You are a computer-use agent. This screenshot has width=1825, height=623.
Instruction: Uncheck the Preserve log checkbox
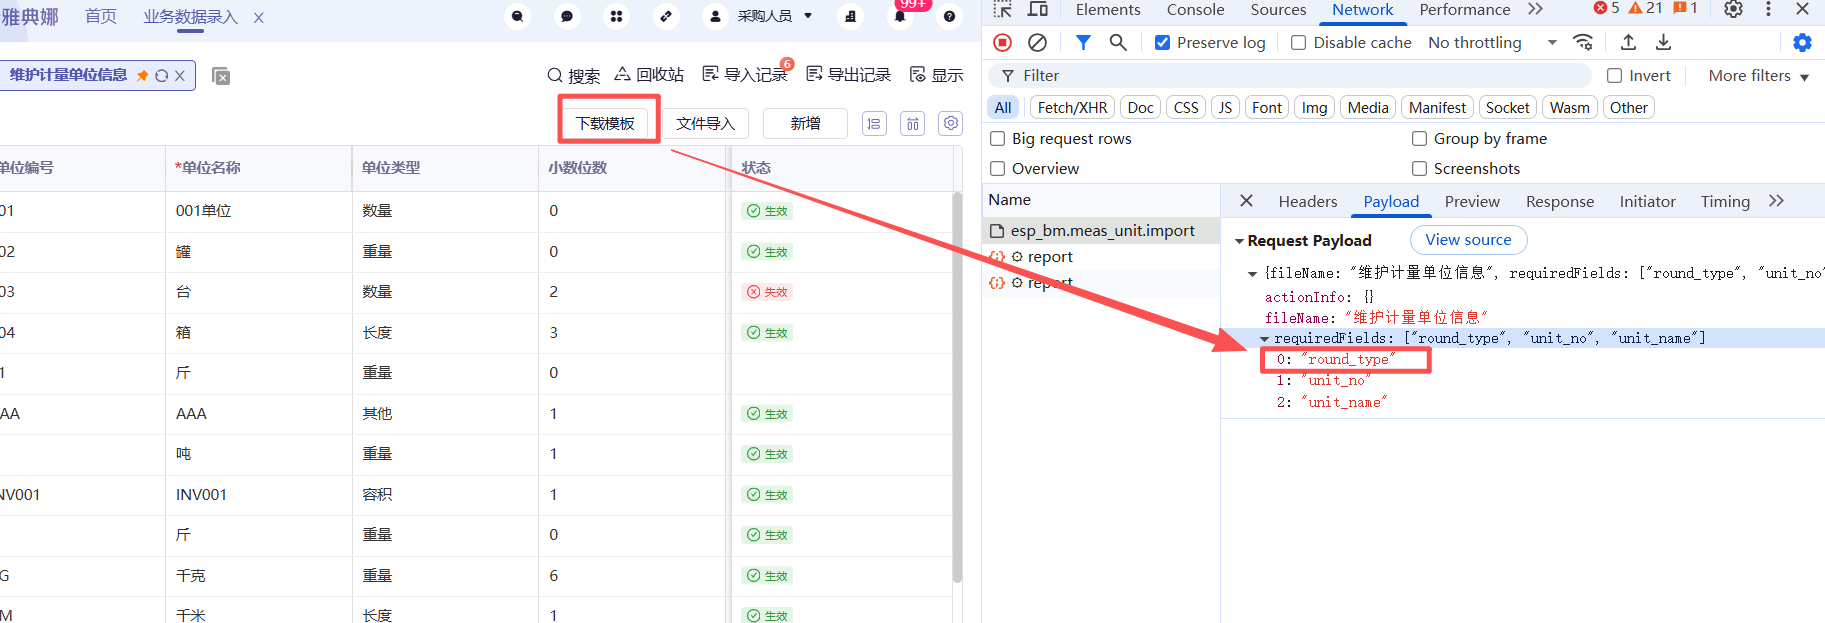(x=1162, y=42)
